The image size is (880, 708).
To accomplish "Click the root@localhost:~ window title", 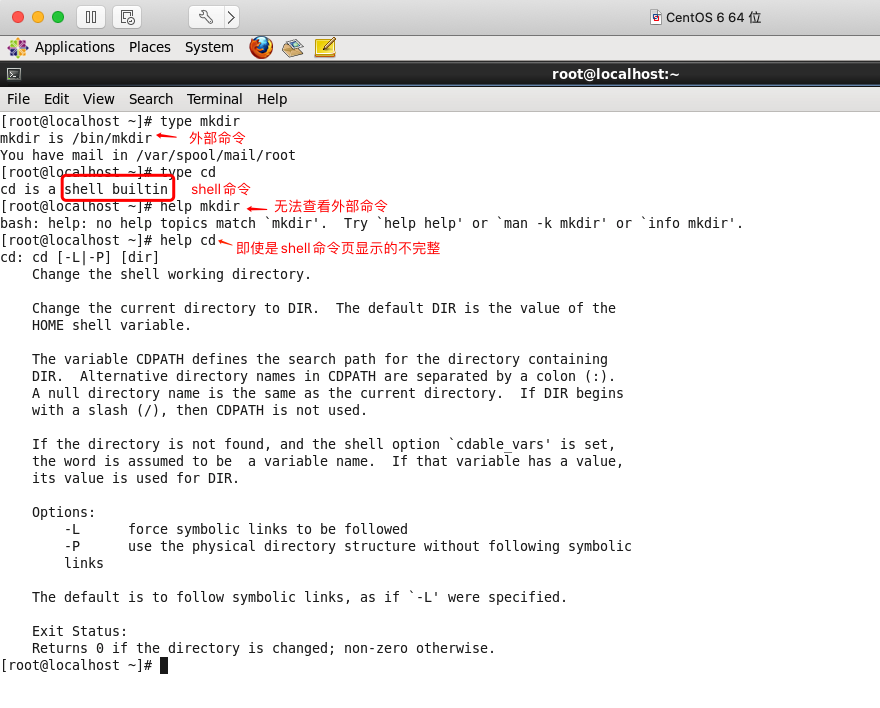I will (615, 74).
